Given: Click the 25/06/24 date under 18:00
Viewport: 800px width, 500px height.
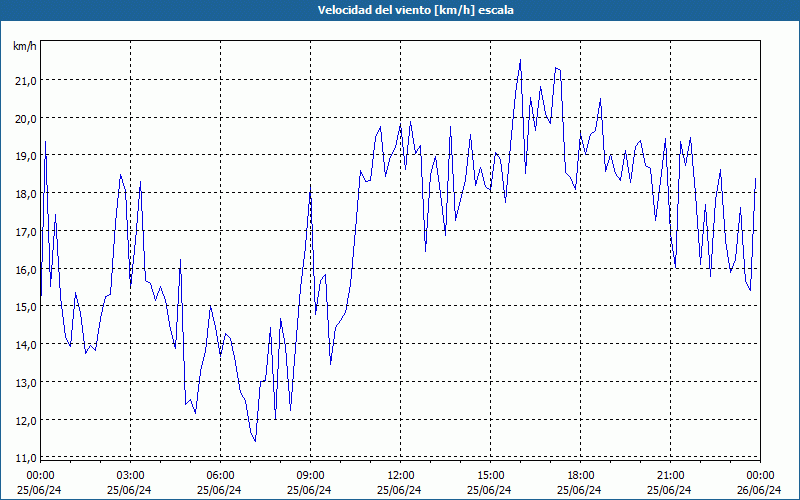Looking at the screenshot, I should coord(579,490).
